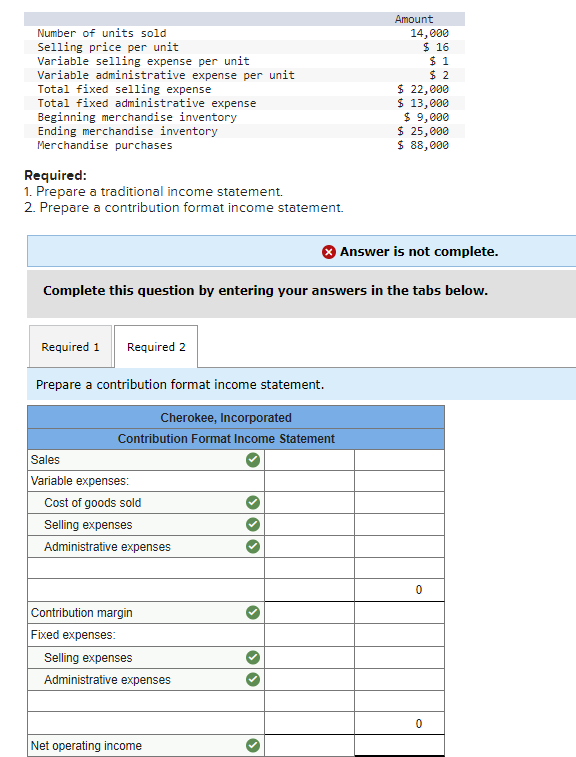
Task: Click the '14,000' units value
Action: click(x=429, y=33)
